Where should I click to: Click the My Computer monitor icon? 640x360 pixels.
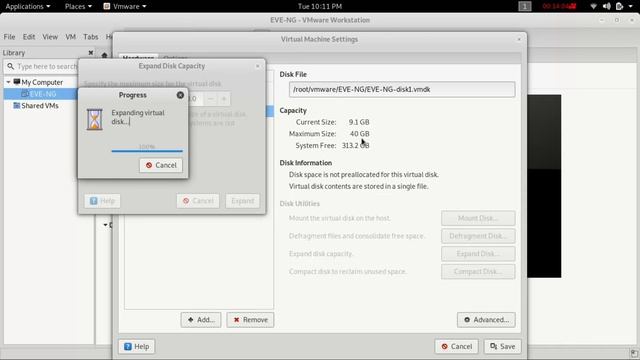click(17, 82)
